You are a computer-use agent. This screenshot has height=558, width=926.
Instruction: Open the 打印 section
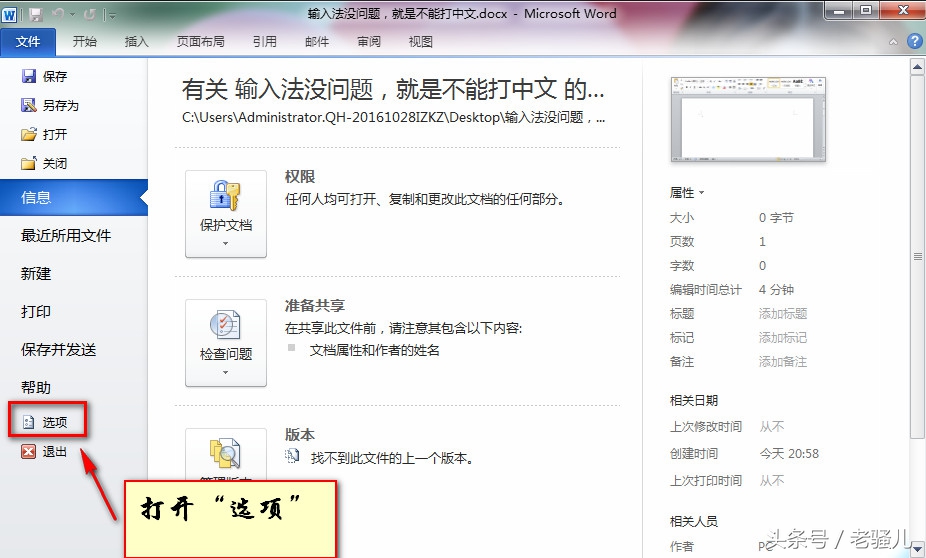click(36, 311)
